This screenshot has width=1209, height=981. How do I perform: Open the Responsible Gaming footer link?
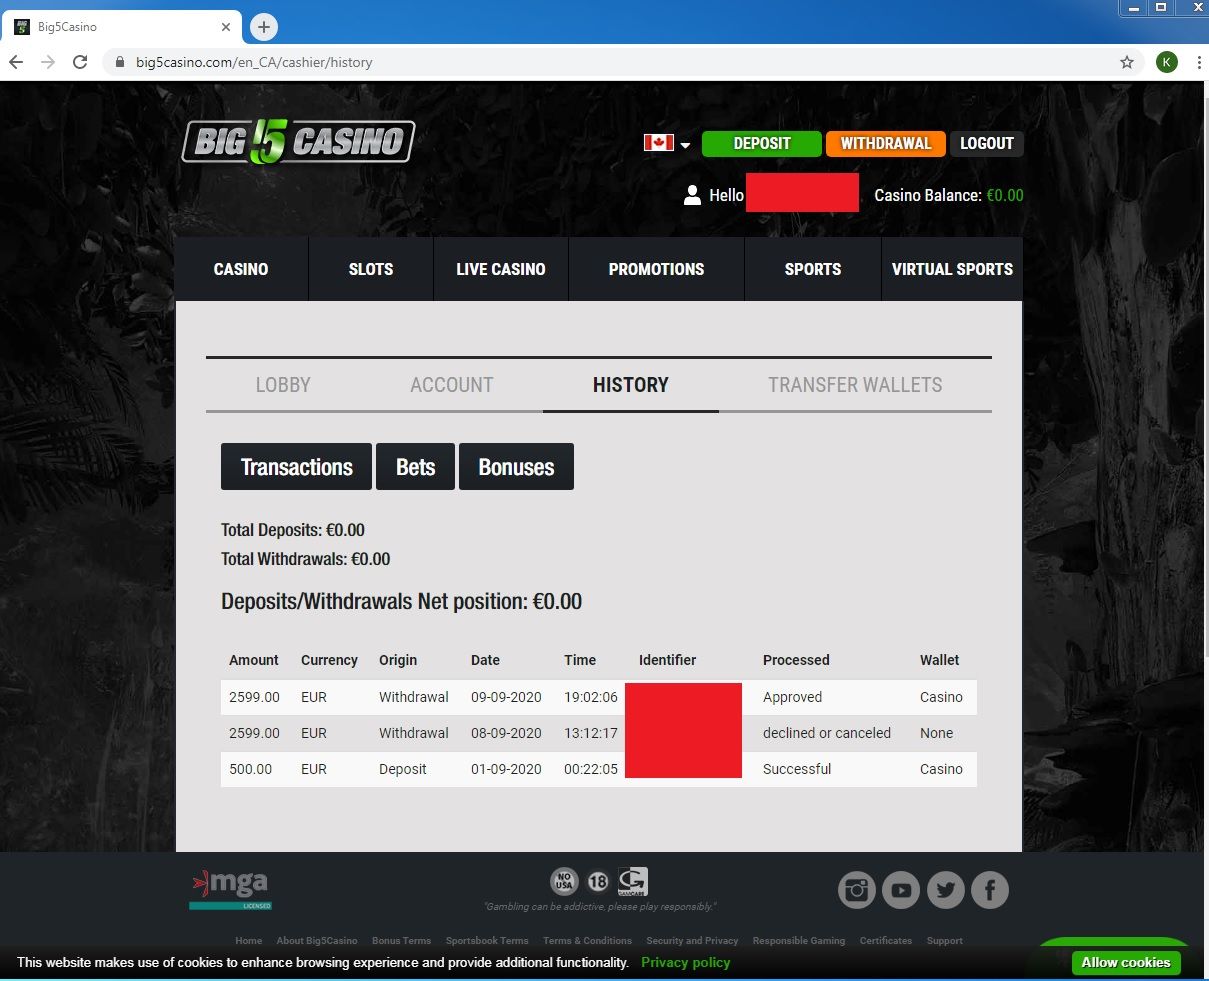[799, 941]
